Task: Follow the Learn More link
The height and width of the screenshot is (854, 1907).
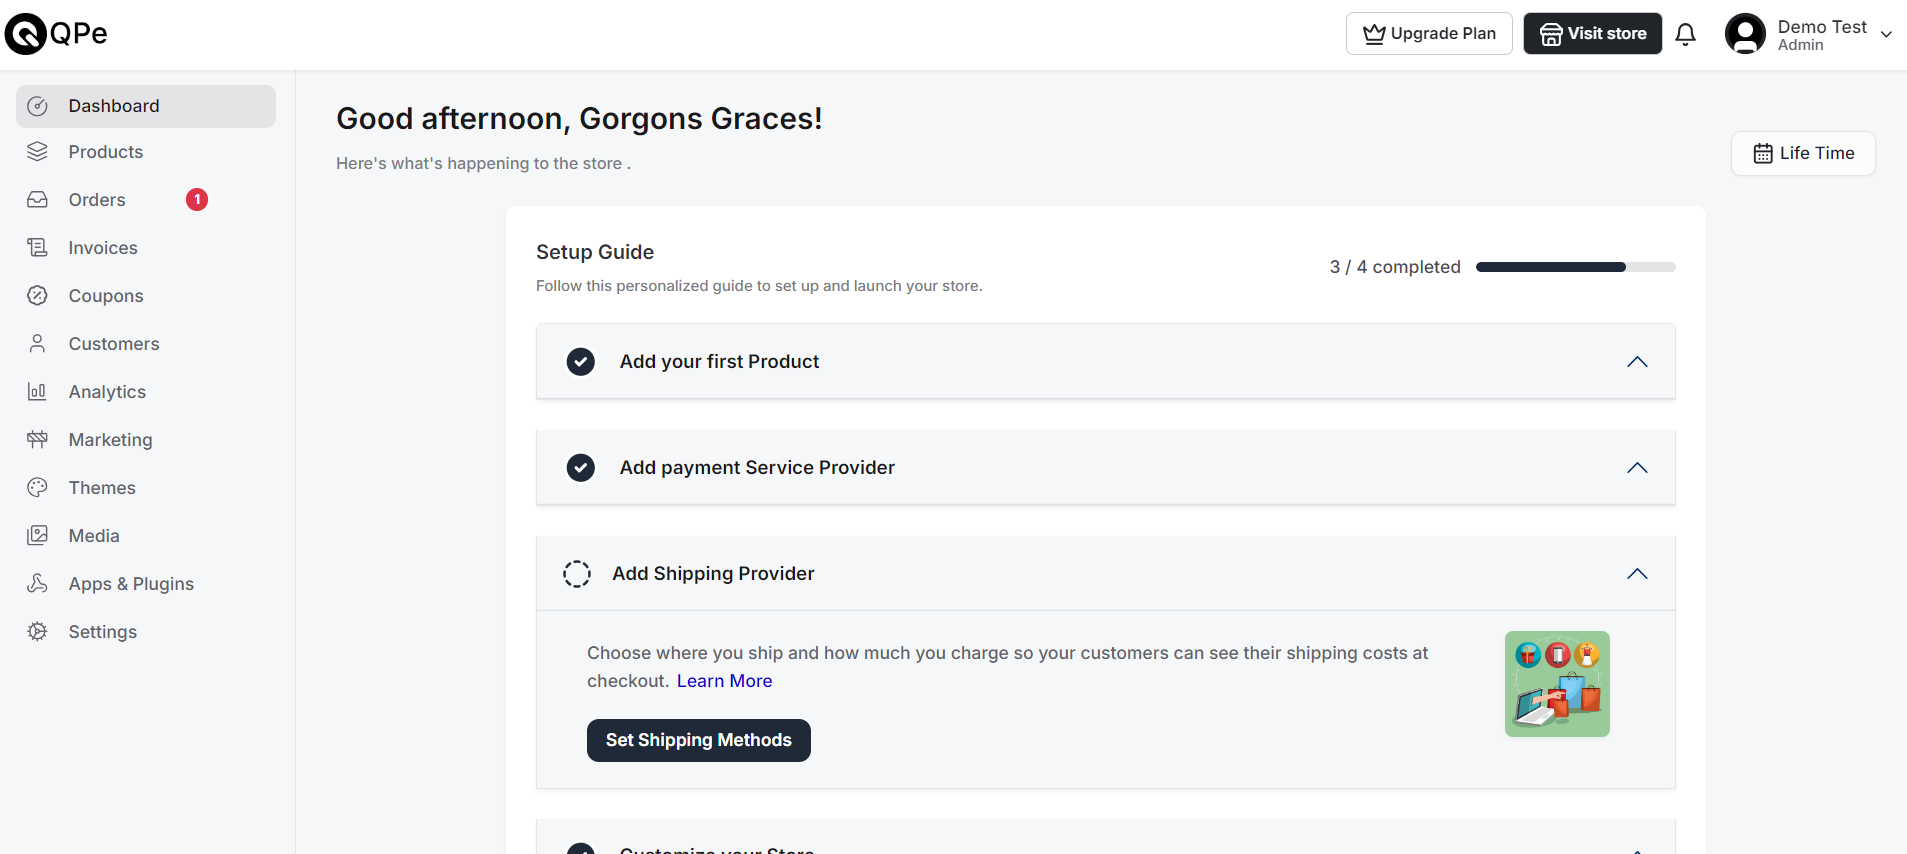Action: pyautogui.click(x=724, y=681)
